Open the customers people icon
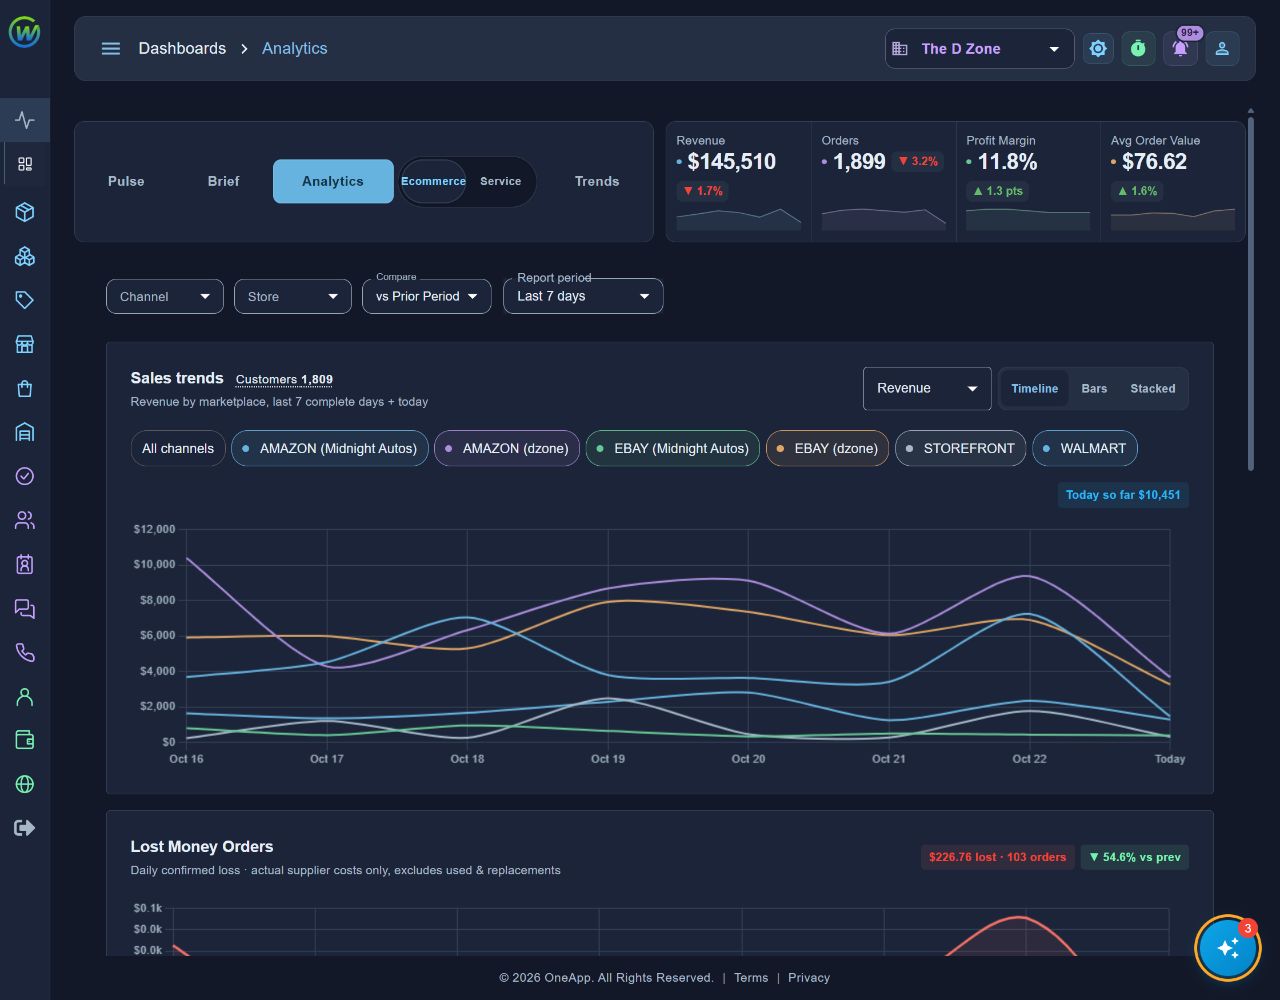 pos(25,520)
